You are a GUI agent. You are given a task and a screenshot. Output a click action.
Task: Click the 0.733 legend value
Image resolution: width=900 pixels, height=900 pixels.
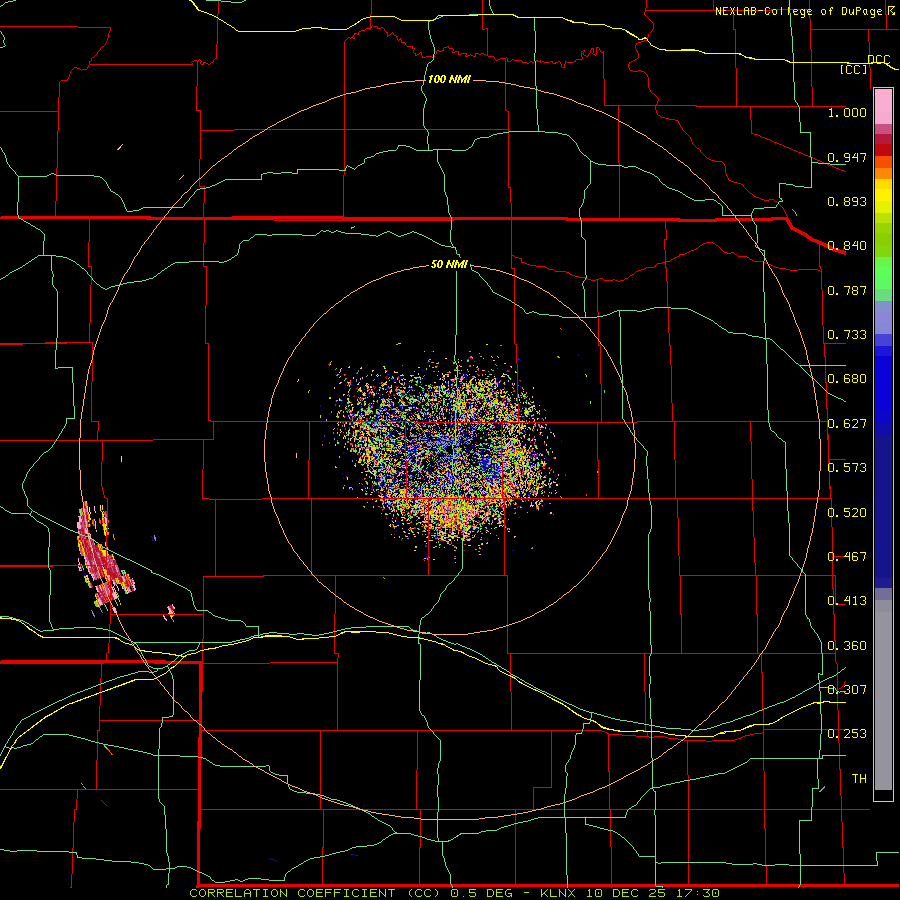click(847, 334)
